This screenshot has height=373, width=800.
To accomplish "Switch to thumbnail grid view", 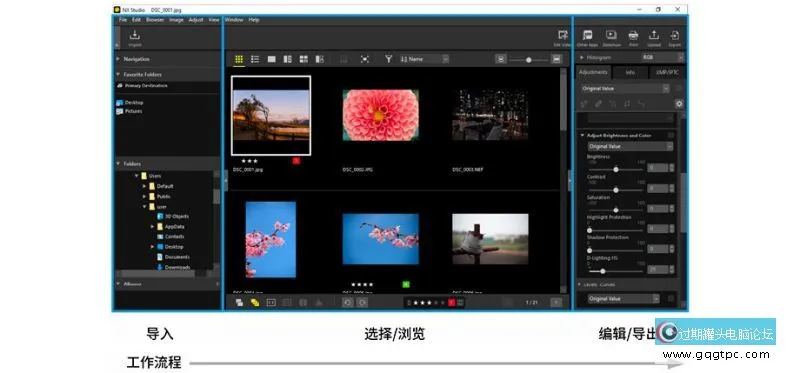I will (239, 59).
